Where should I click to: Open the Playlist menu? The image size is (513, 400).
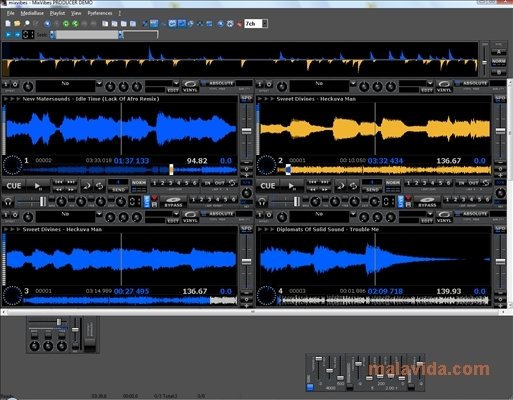point(57,13)
